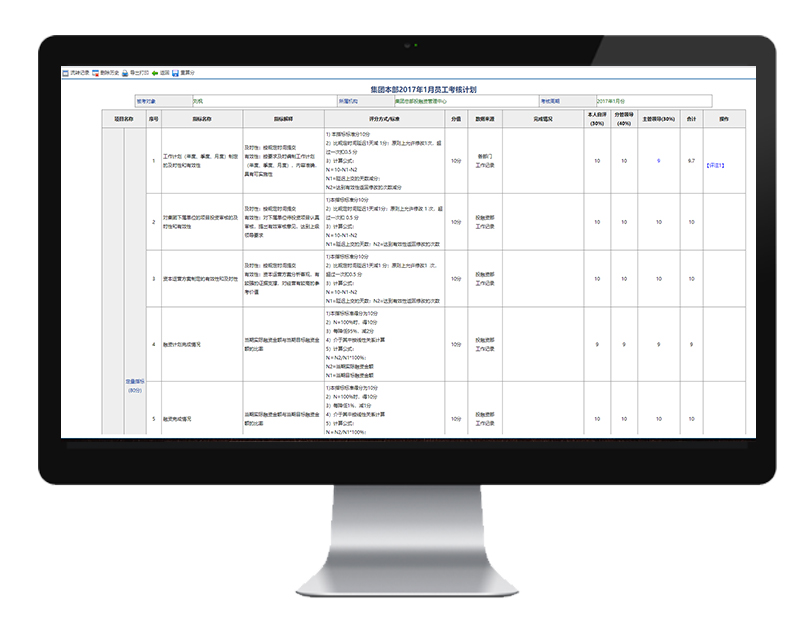Click the 合计 value 9.7 in row 1
Image resolution: width=806 pixels, height=632 pixels.
point(691,160)
